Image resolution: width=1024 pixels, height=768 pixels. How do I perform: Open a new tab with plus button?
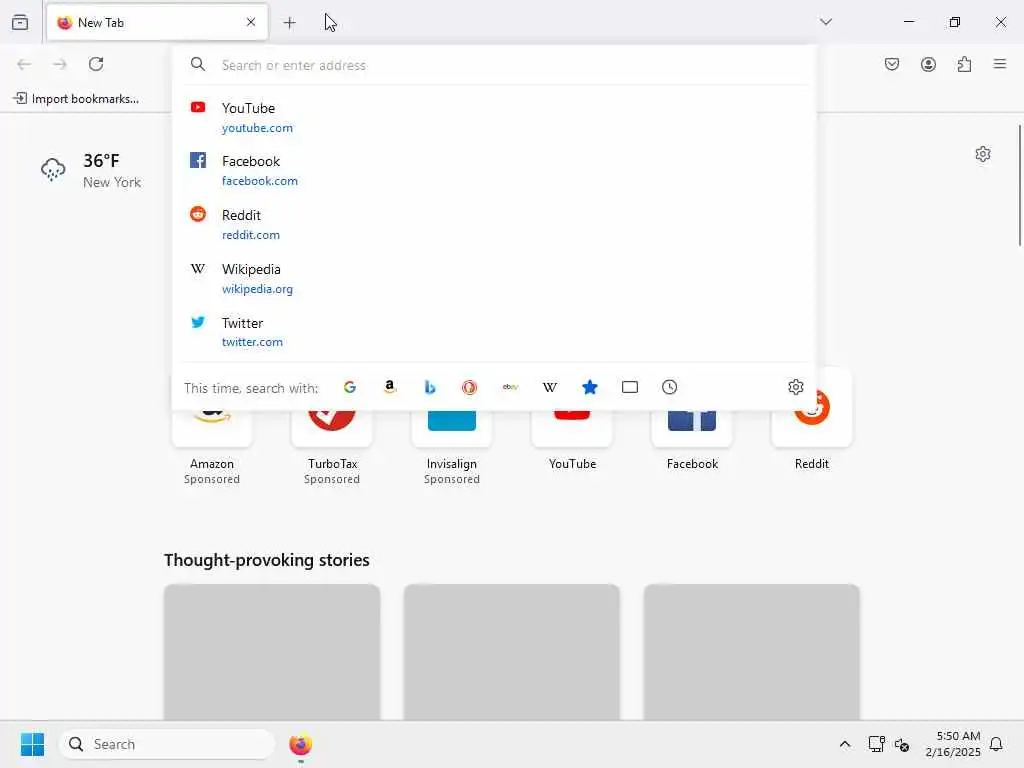(289, 23)
